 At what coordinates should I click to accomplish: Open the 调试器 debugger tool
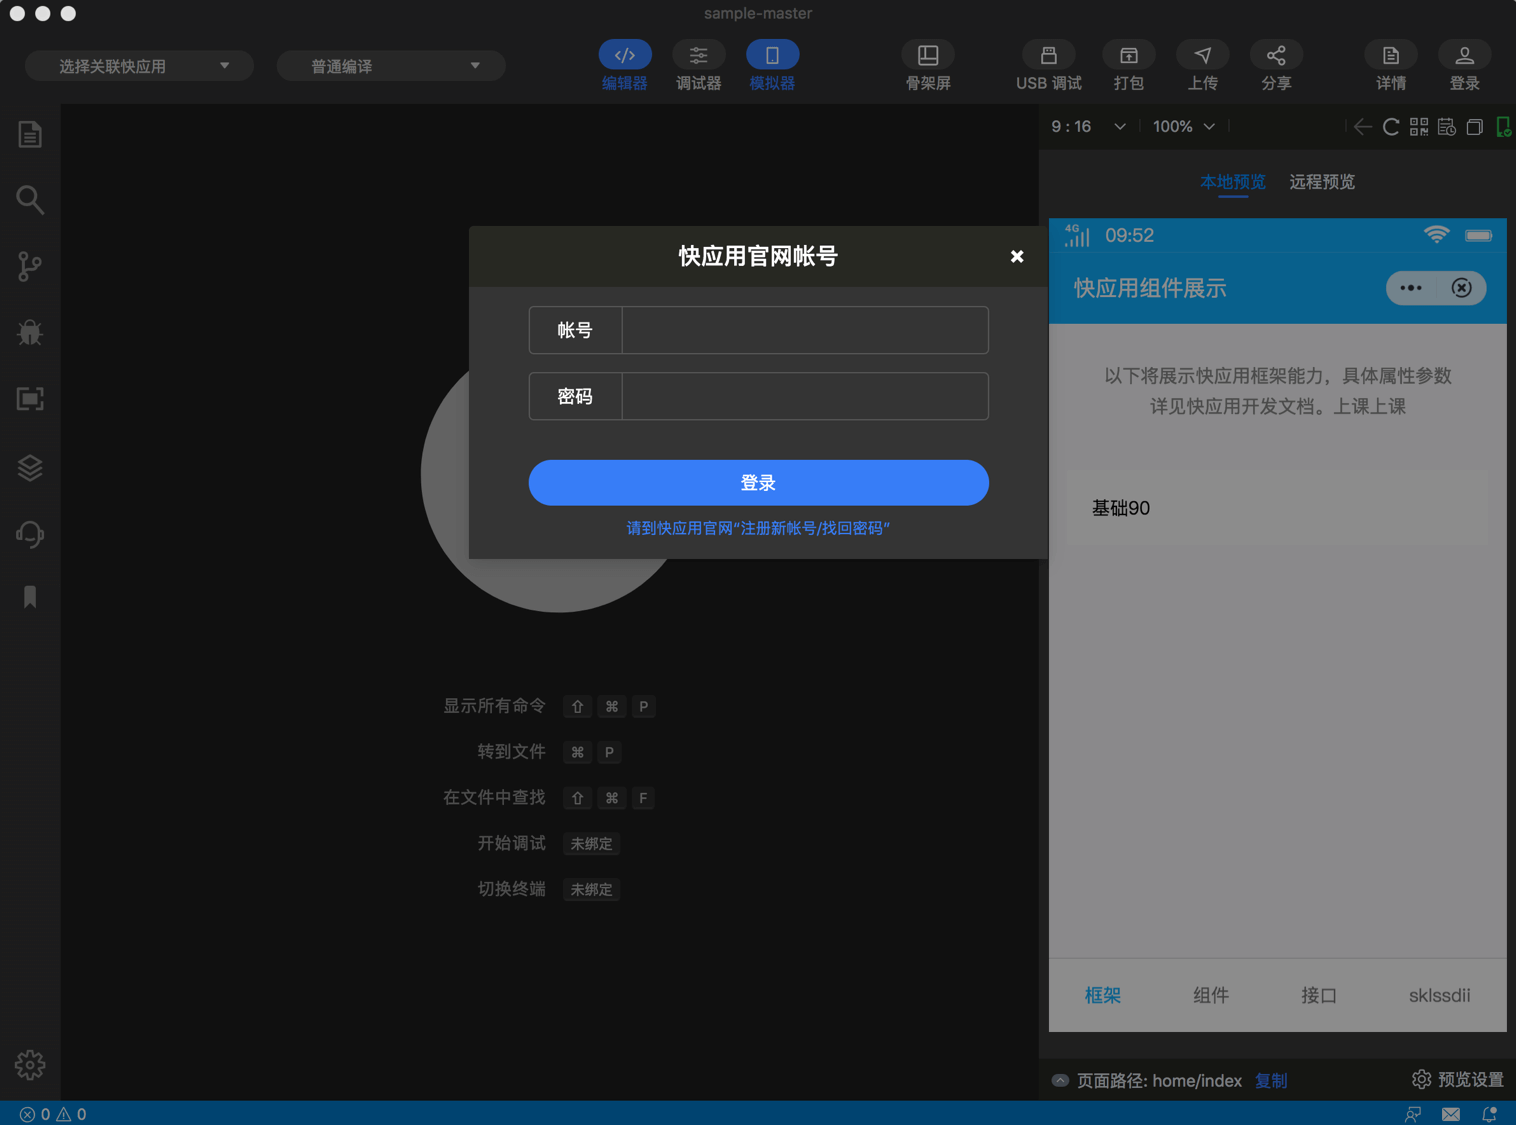[698, 65]
